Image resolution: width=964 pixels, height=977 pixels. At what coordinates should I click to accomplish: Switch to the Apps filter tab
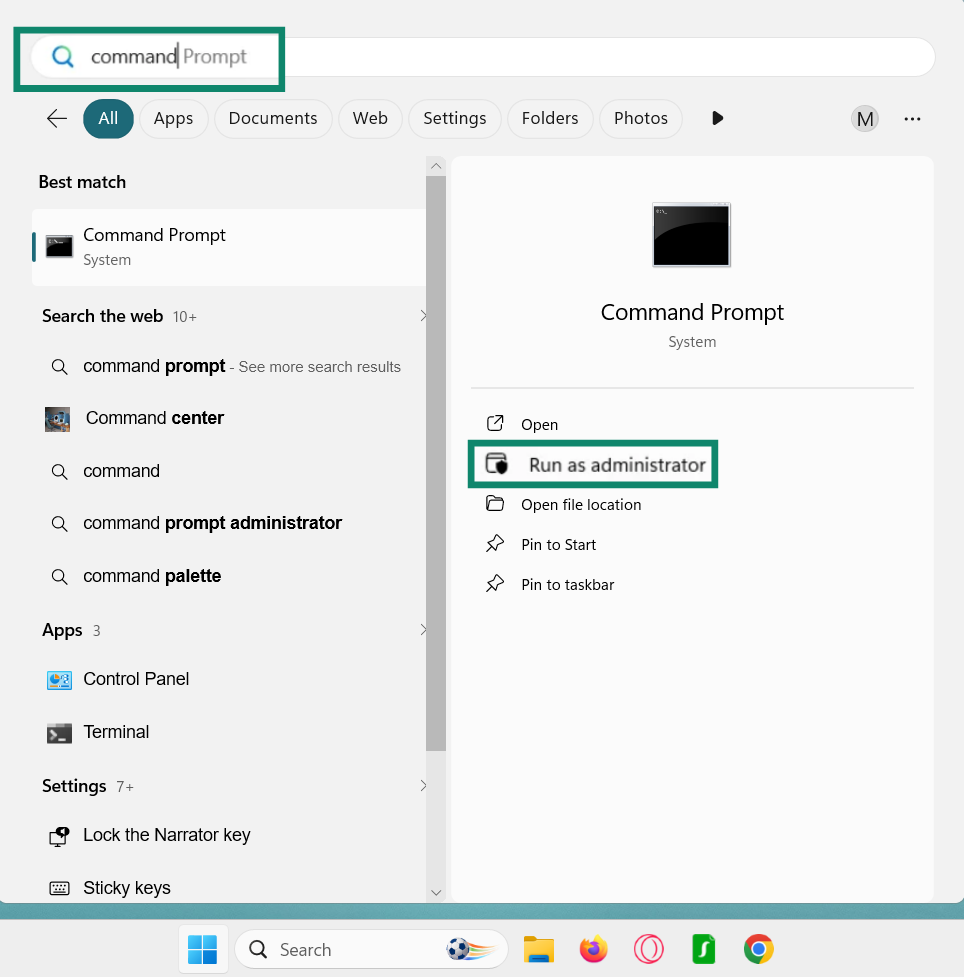click(x=173, y=118)
